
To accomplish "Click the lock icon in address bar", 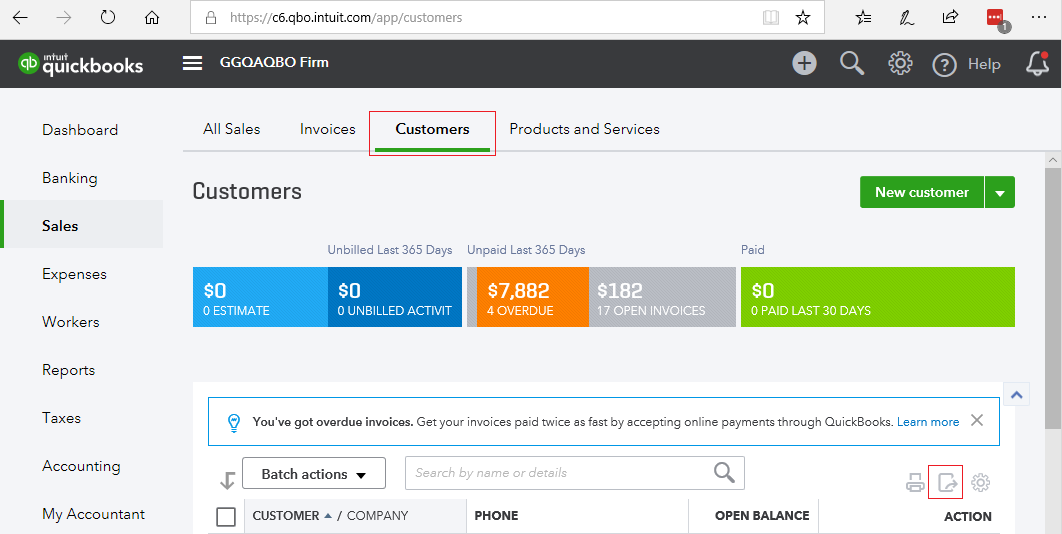I will pos(211,18).
